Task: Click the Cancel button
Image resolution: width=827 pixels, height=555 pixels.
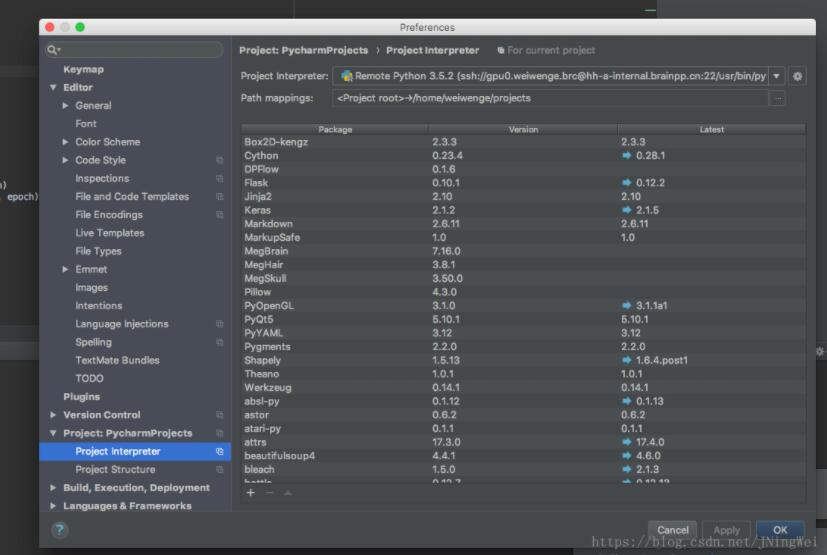Action: (x=672, y=530)
